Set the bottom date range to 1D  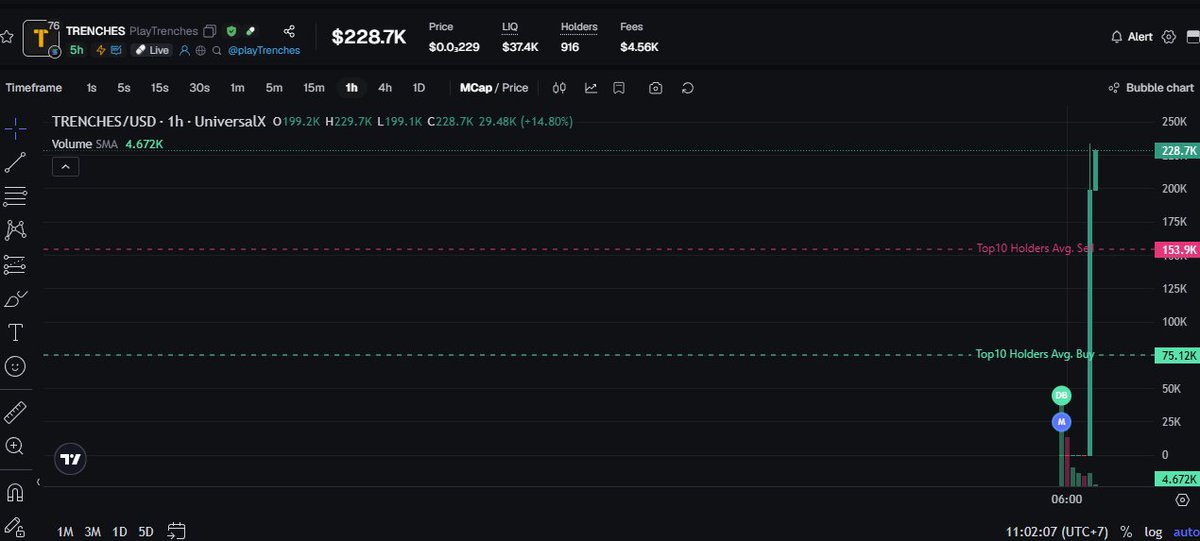pos(120,531)
